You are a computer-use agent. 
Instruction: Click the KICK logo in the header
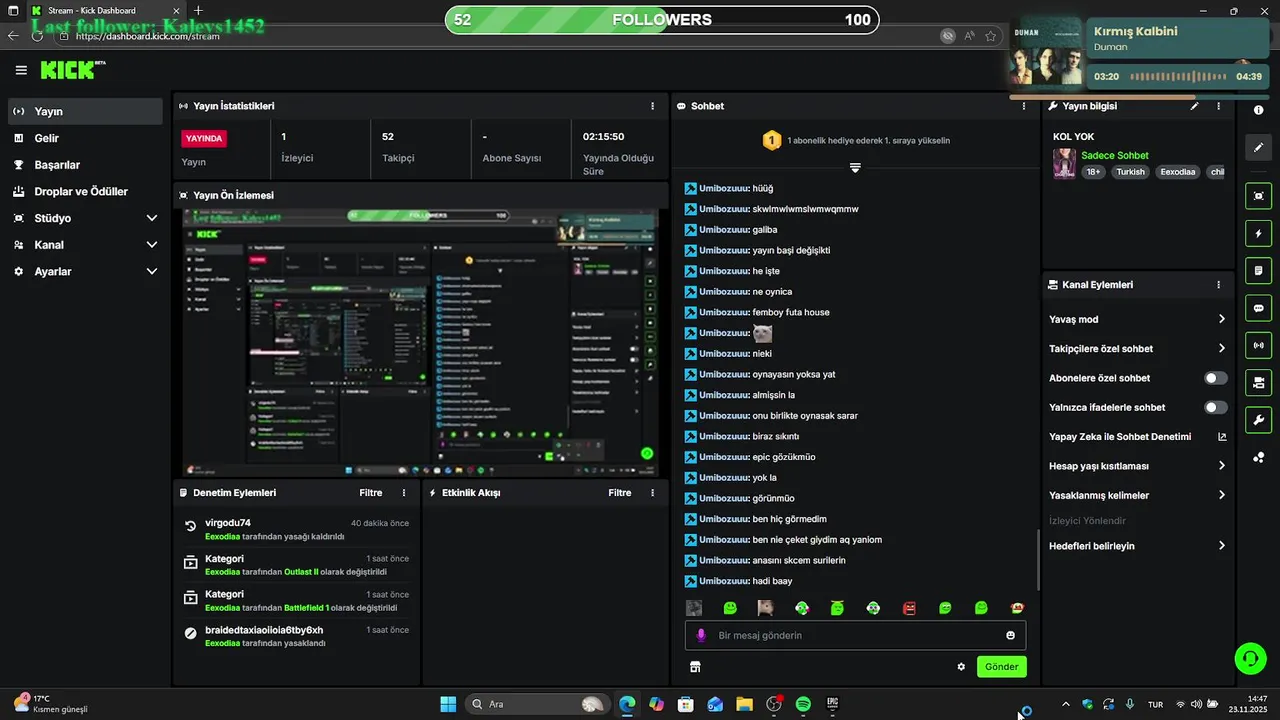[x=72, y=70]
